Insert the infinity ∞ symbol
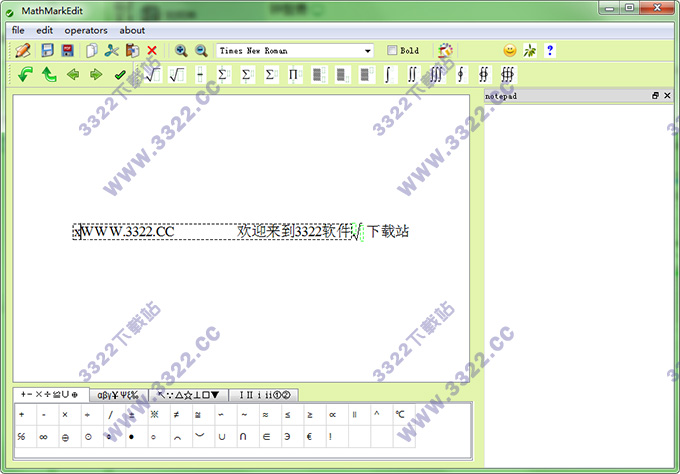The height and width of the screenshot is (474, 680). pyautogui.click(x=43, y=437)
